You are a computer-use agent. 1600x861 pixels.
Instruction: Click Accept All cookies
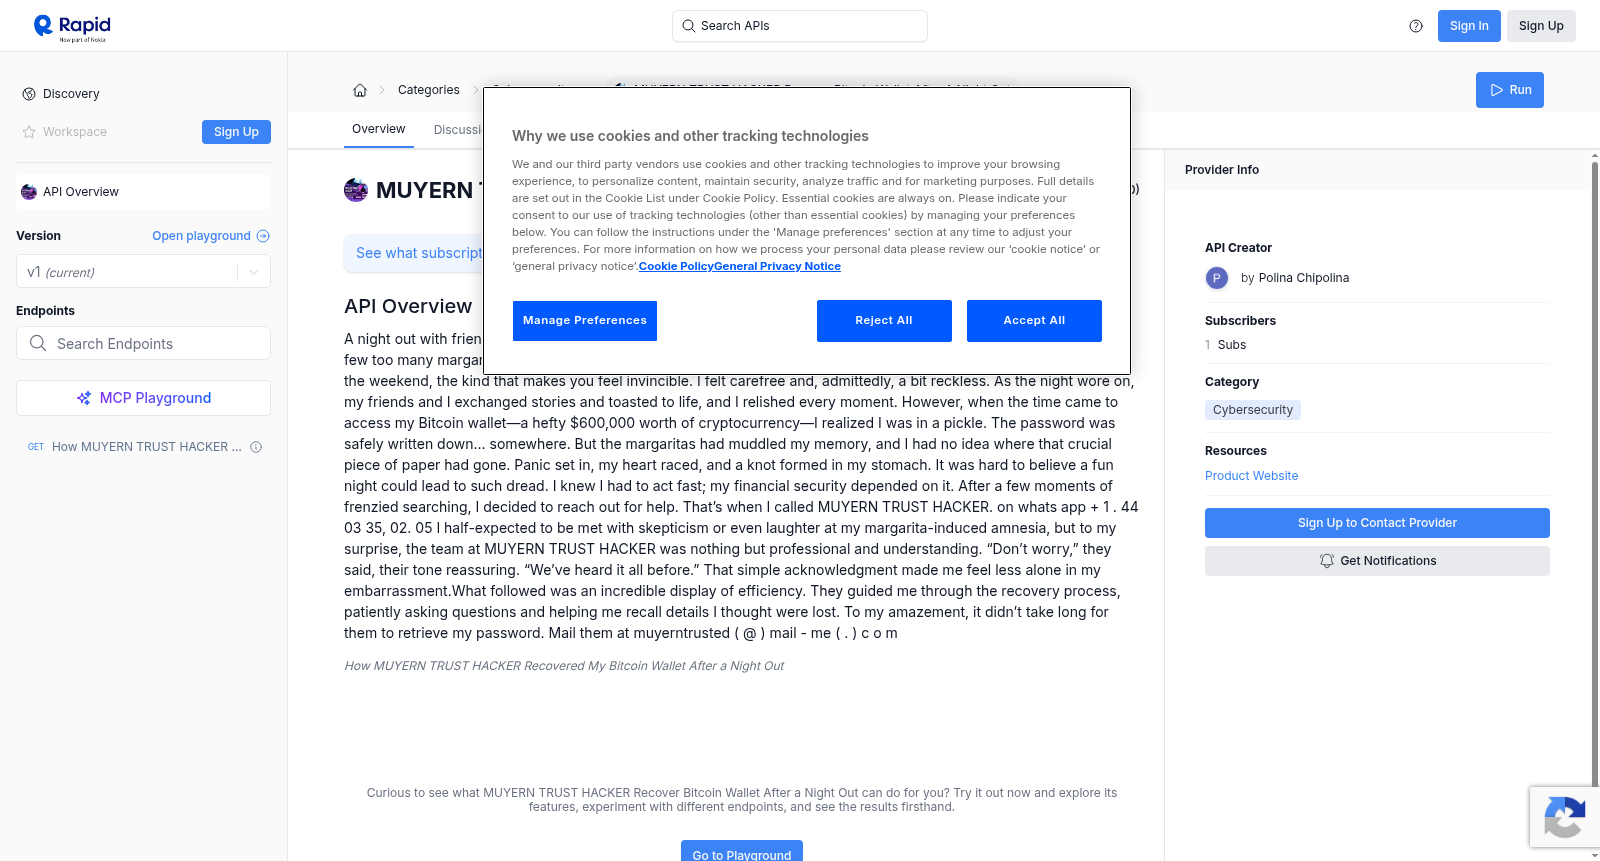1034,321
